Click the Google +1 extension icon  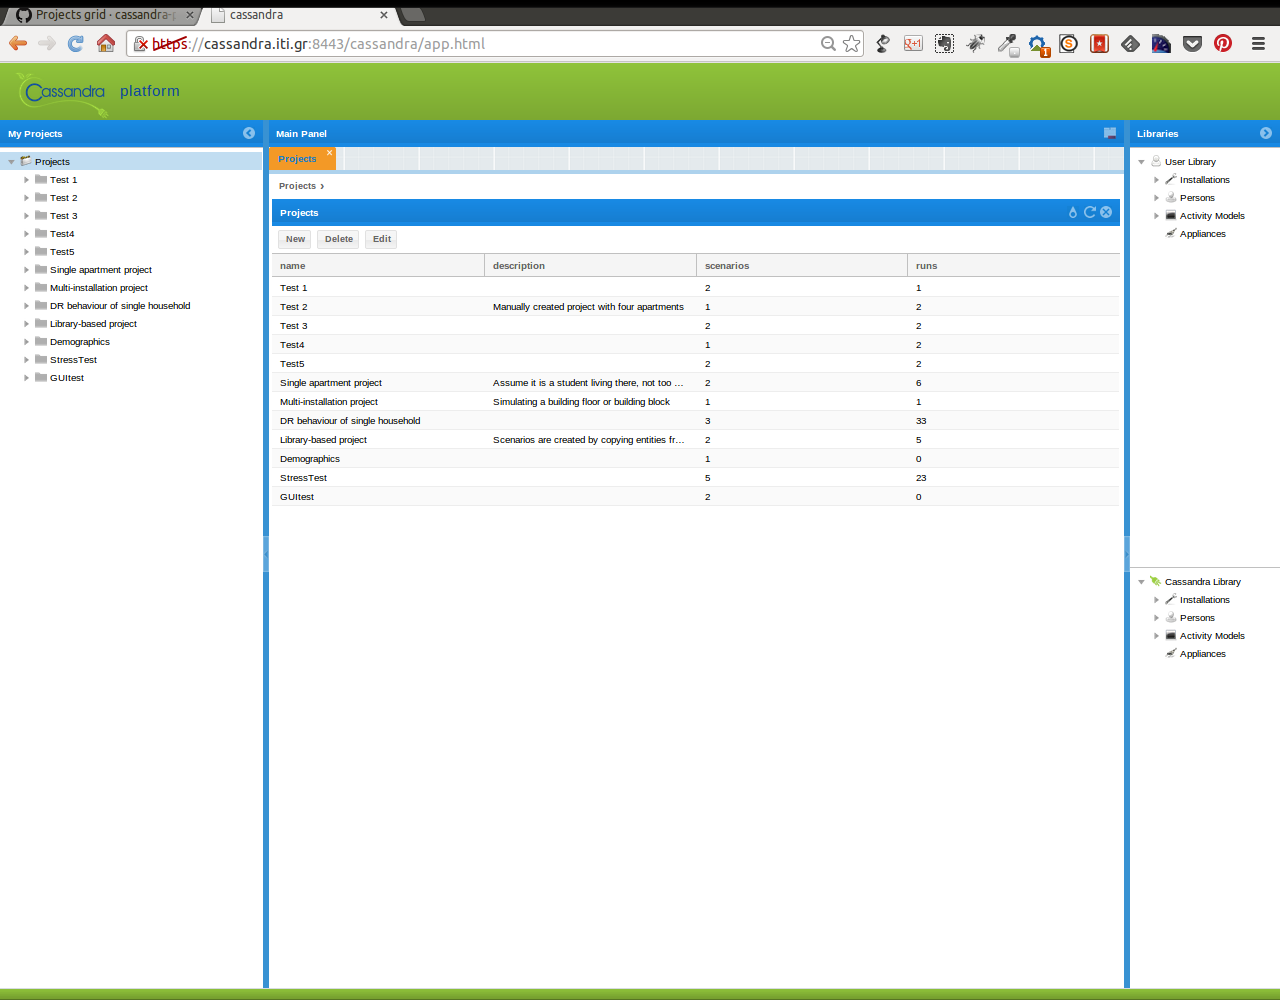(913, 43)
